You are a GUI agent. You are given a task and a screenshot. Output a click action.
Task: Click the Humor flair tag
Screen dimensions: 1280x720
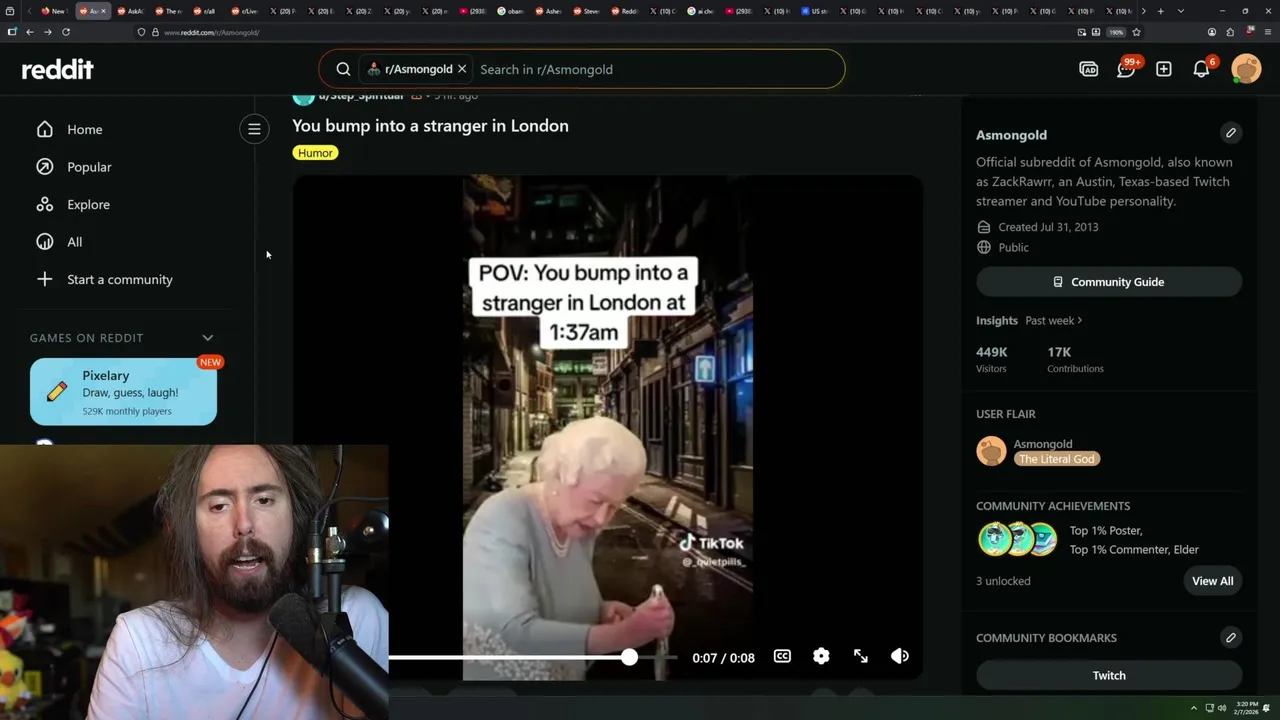315,153
